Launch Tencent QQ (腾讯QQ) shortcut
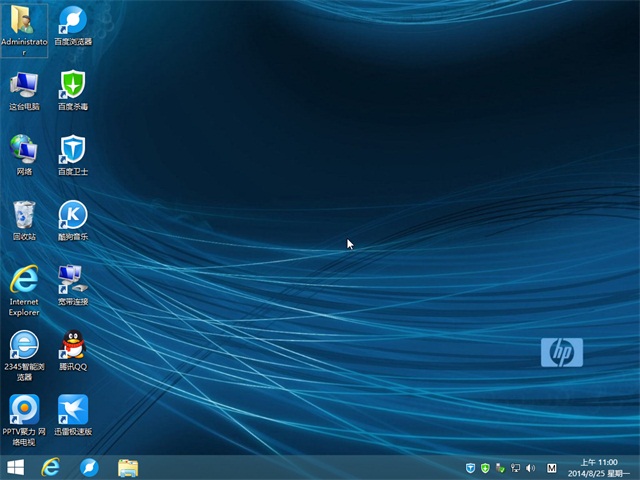The width and height of the screenshot is (640, 480). [x=72, y=345]
